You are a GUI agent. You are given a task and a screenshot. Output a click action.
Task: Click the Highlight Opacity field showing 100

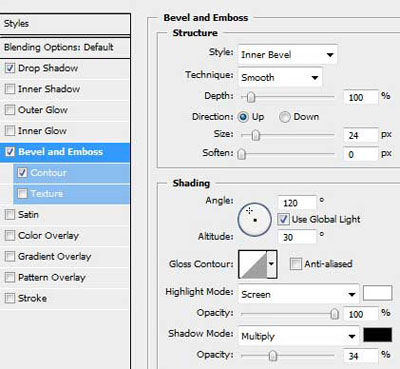tap(361, 314)
